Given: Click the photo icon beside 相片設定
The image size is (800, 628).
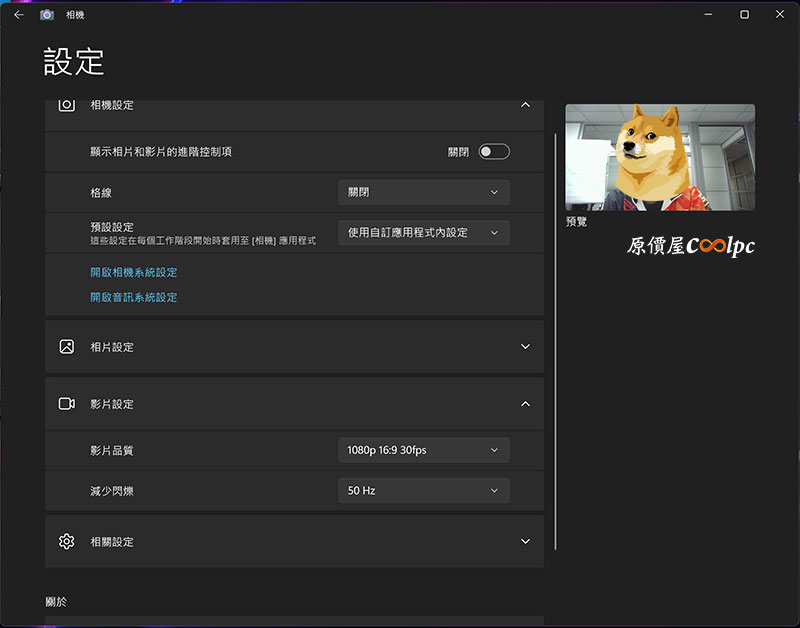Looking at the screenshot, I should (x=66, y=346).
